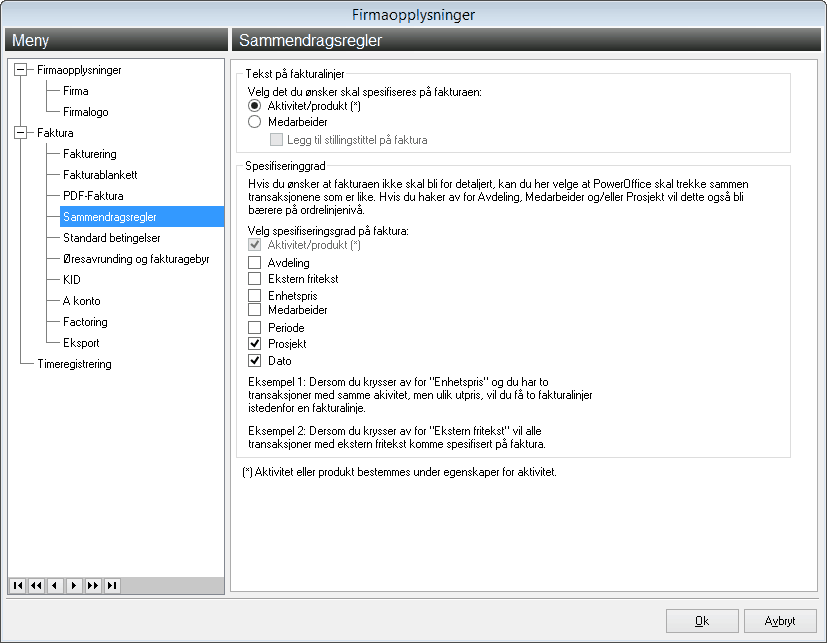
Task: Step to previous record arrow
Action: click(55, 586)
